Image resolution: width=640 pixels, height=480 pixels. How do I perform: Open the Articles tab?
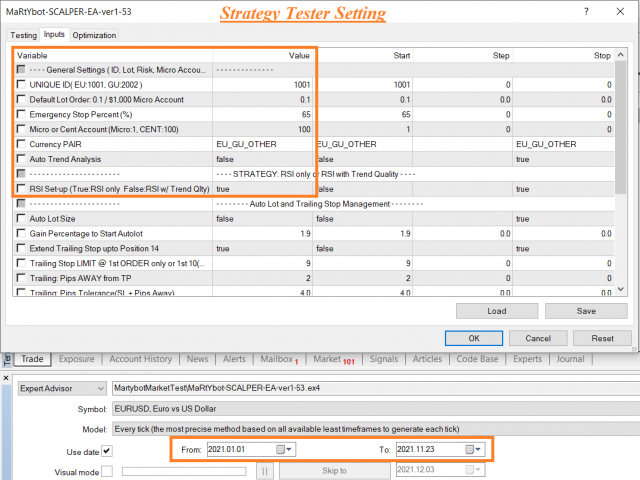click(427, 359)
